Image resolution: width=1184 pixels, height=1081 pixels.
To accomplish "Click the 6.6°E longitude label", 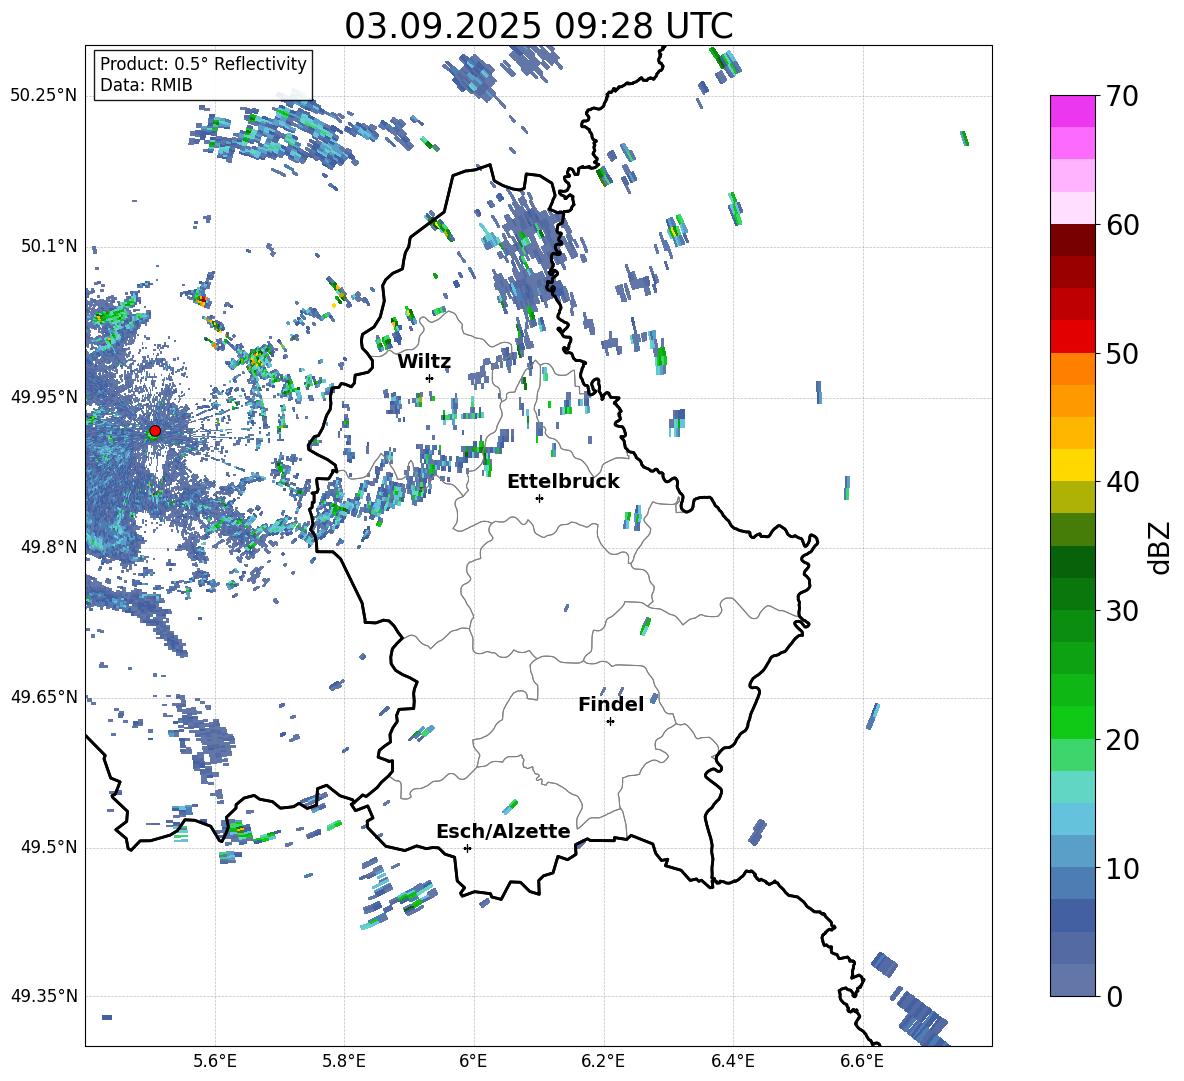I will pyautogui.click(x=862, y=1061).
